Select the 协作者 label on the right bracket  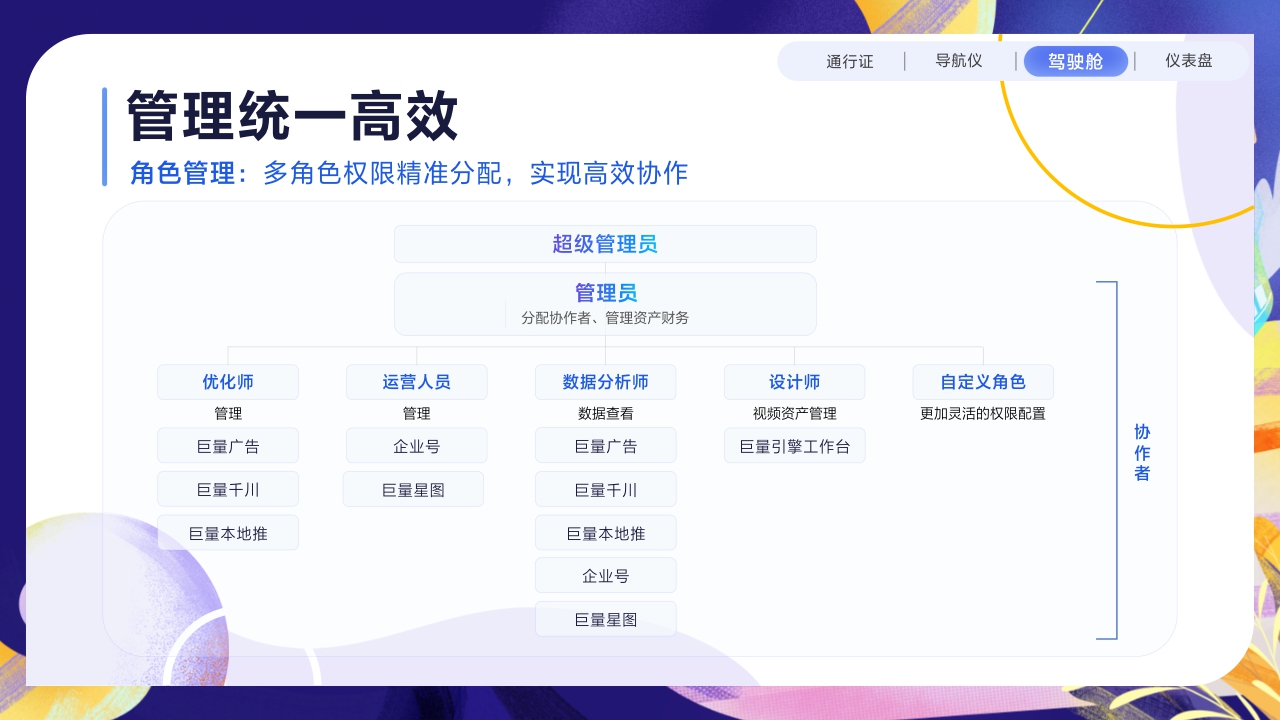pyautogui.click(x=1142, y=452)
